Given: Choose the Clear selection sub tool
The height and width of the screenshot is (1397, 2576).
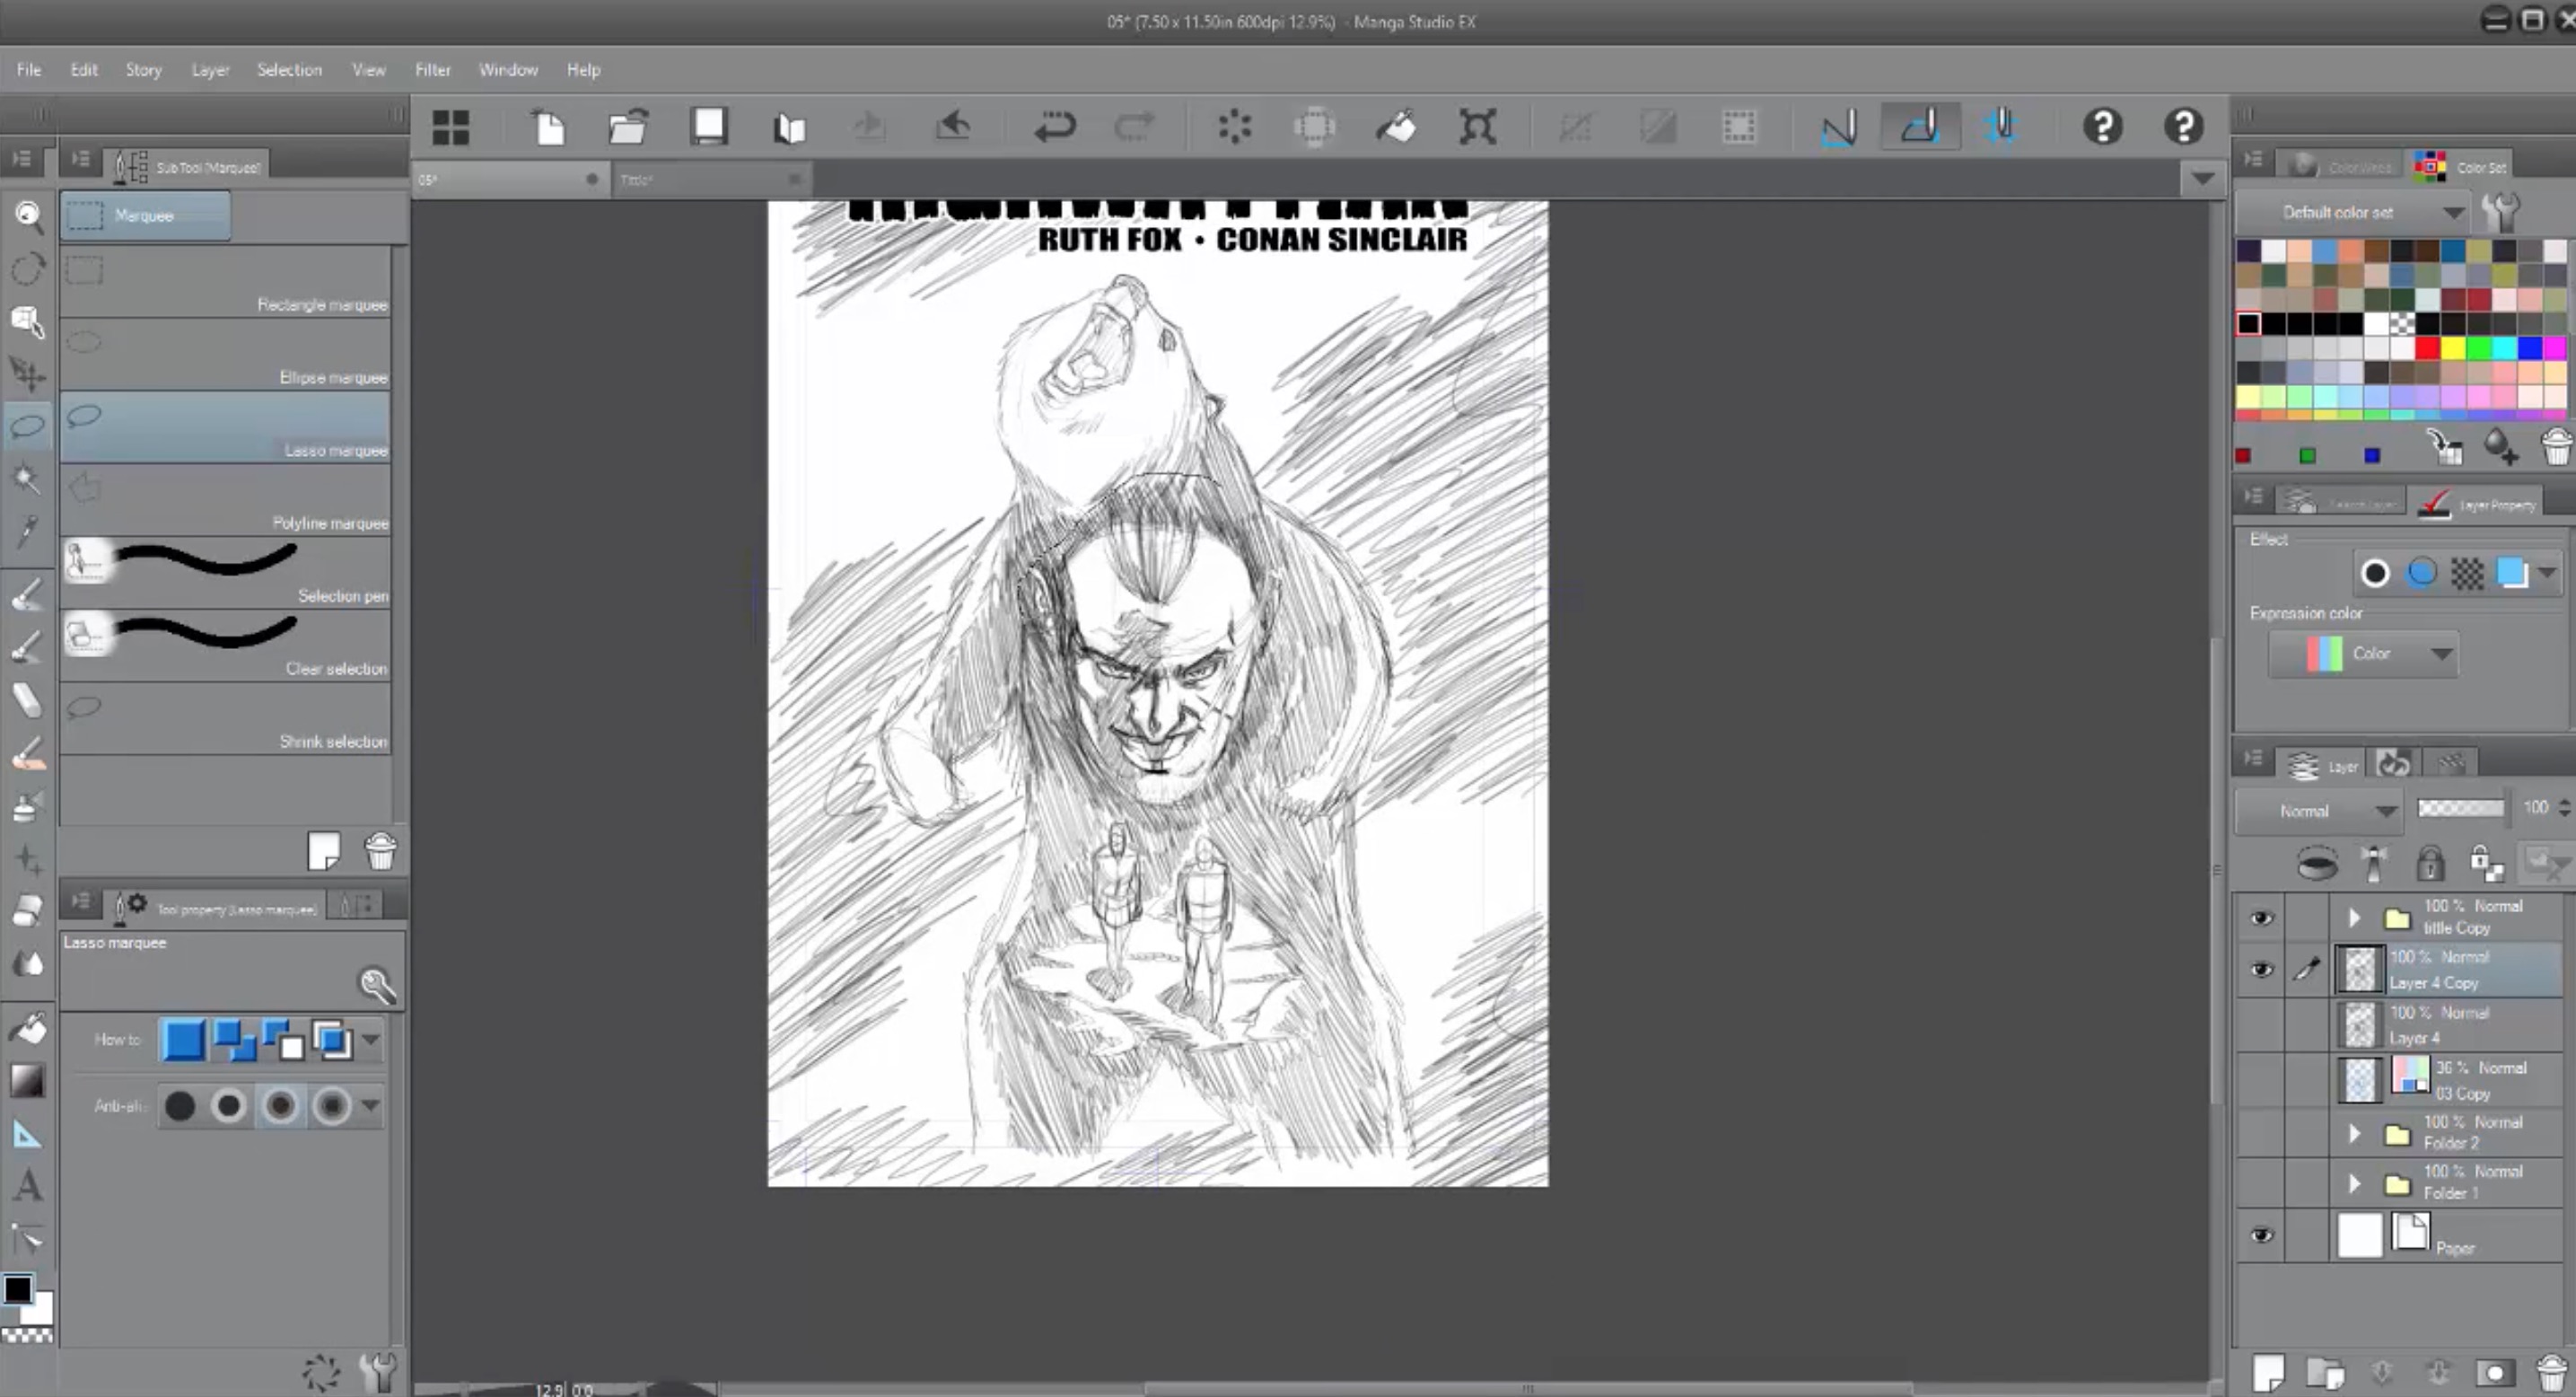Looking at the screenshot, I should tap(225, 647).
